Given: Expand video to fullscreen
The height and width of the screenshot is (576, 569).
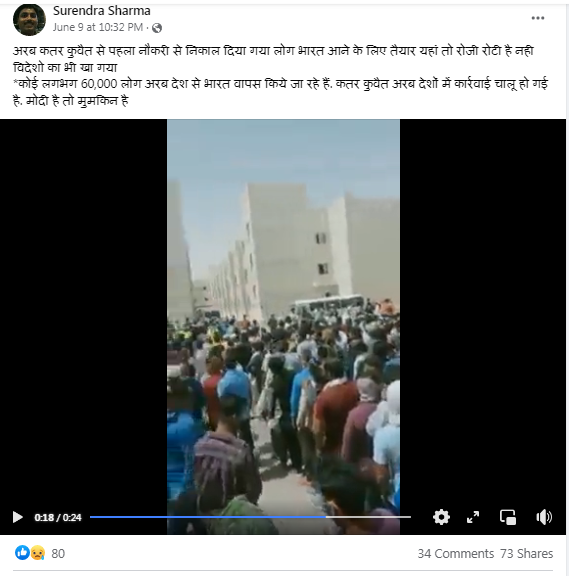Looking at the screenshot, I should 473,517.
